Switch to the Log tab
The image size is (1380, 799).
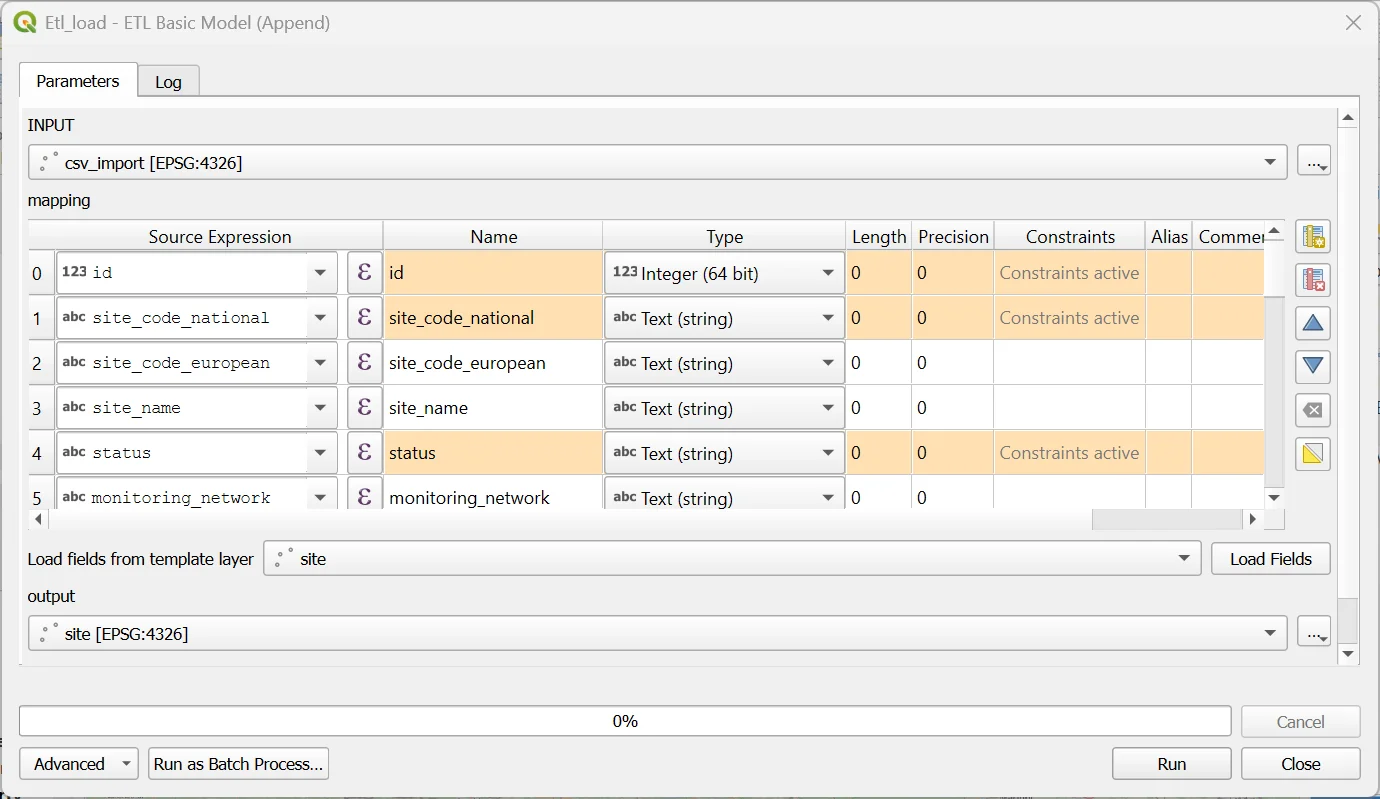tap(168, 82)
